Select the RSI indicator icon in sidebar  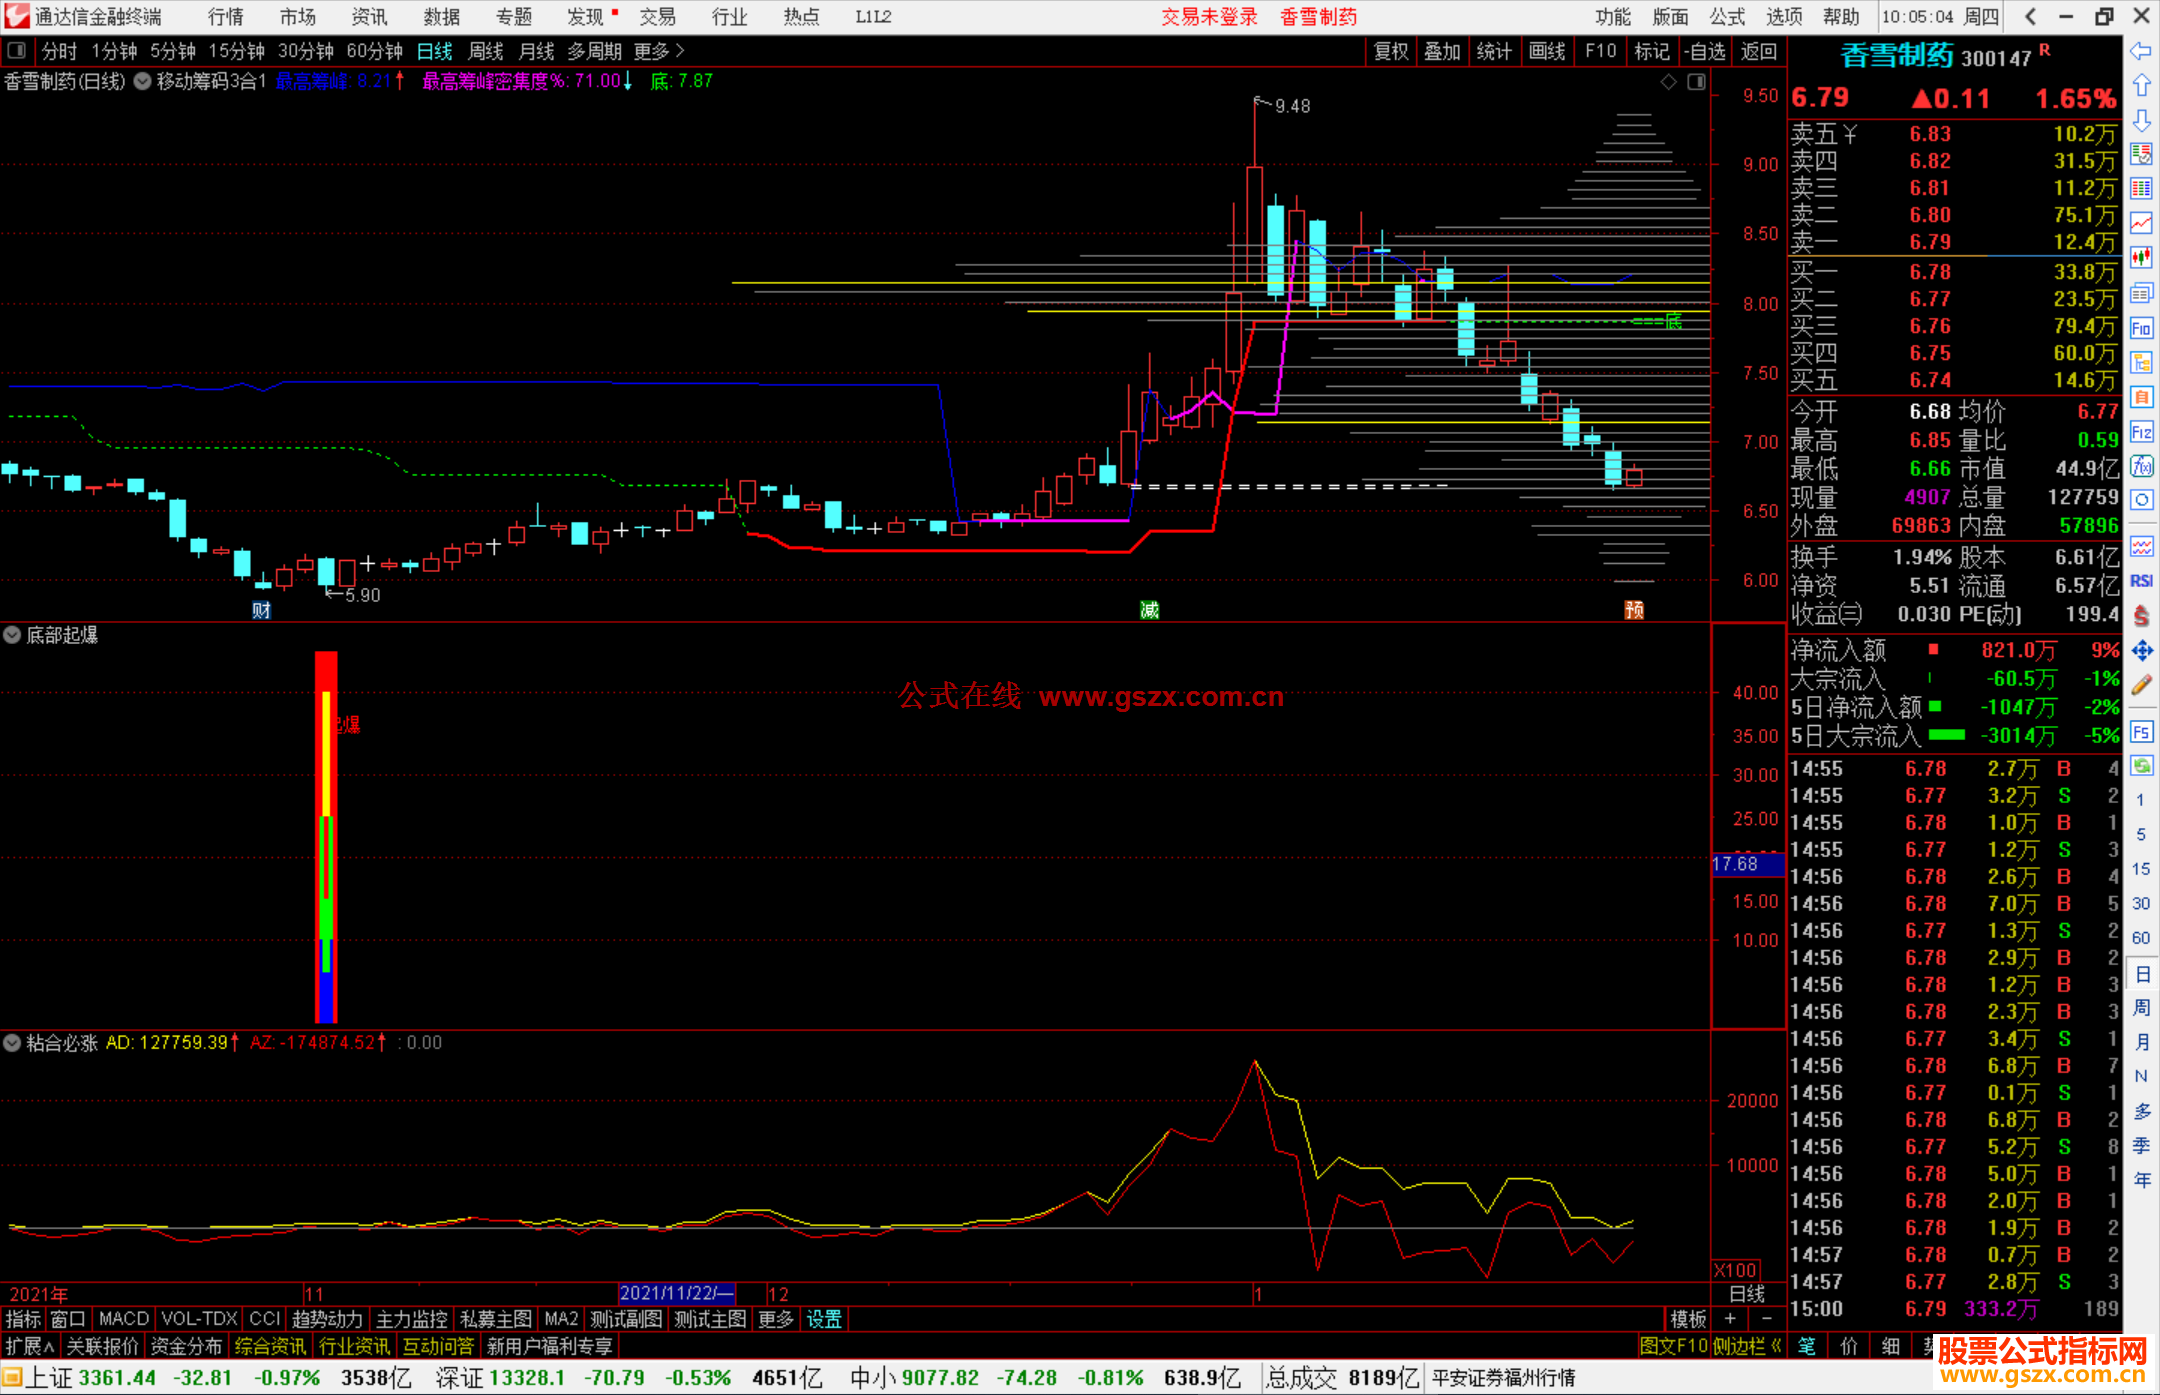point(2141,581)
